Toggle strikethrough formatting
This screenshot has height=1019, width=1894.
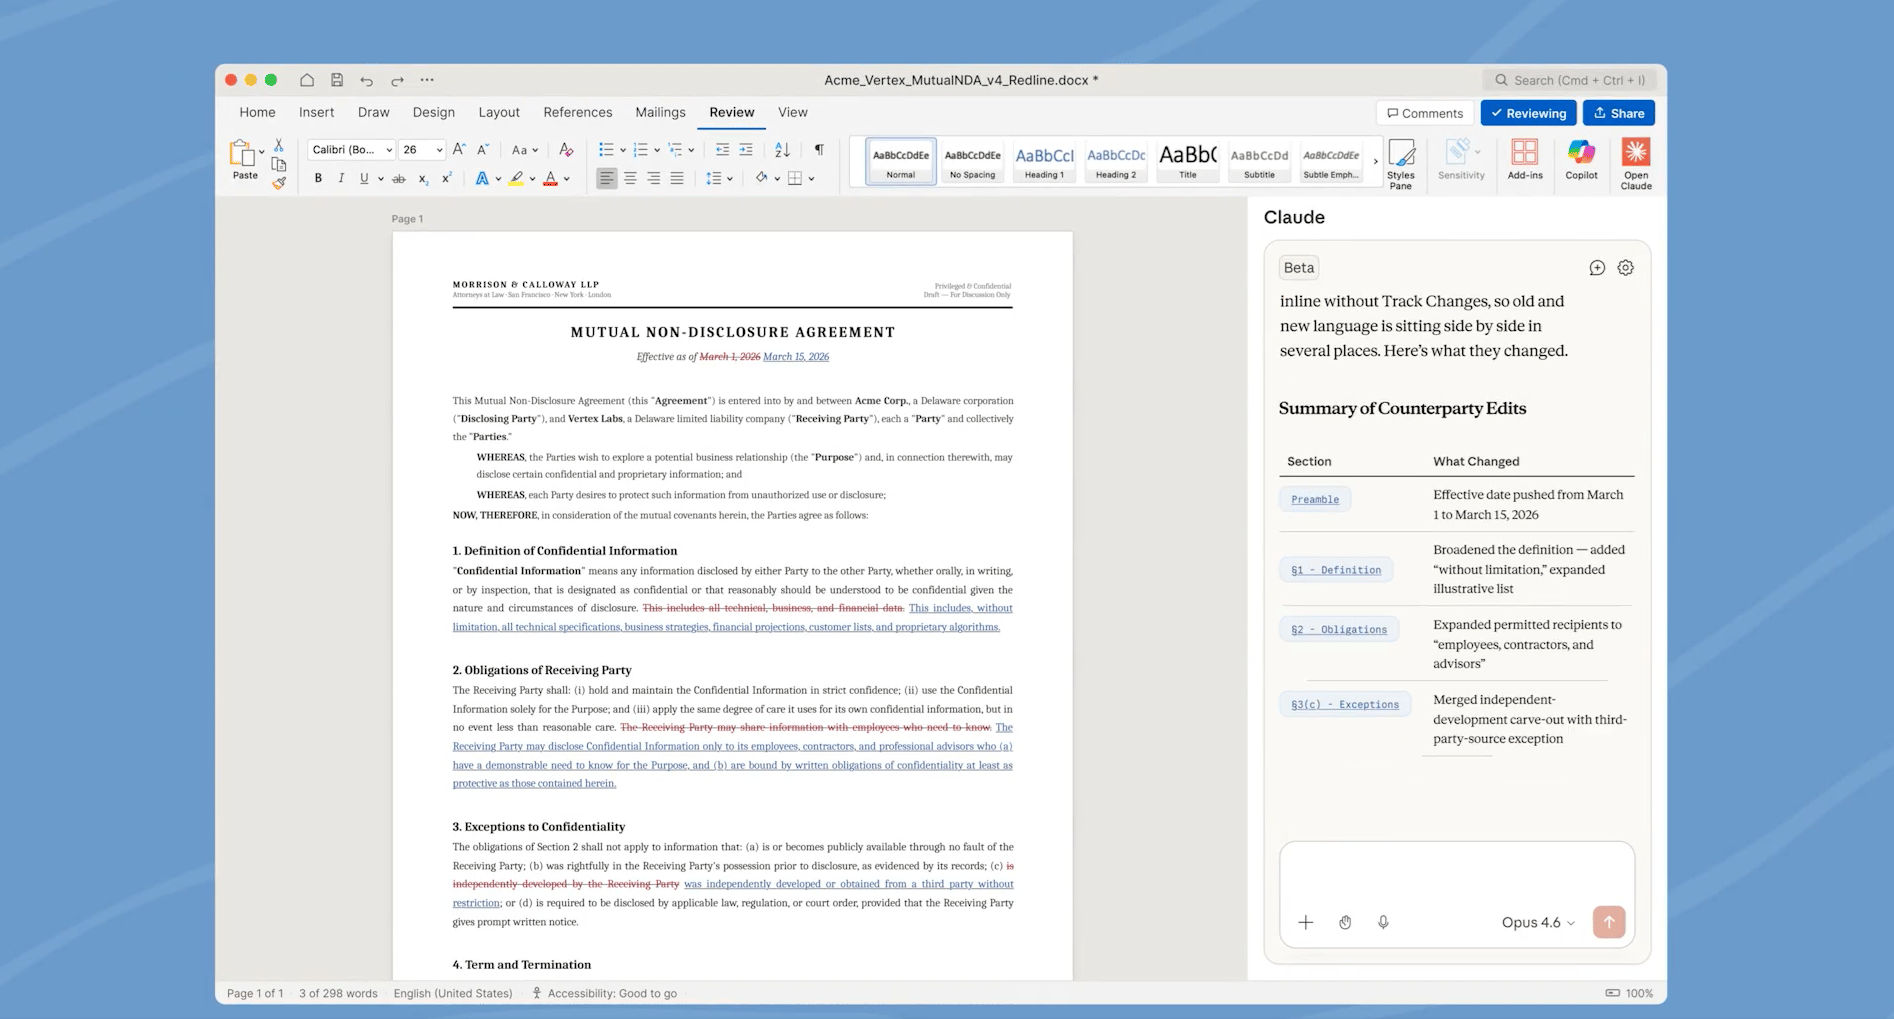click(x=398, y=179)
